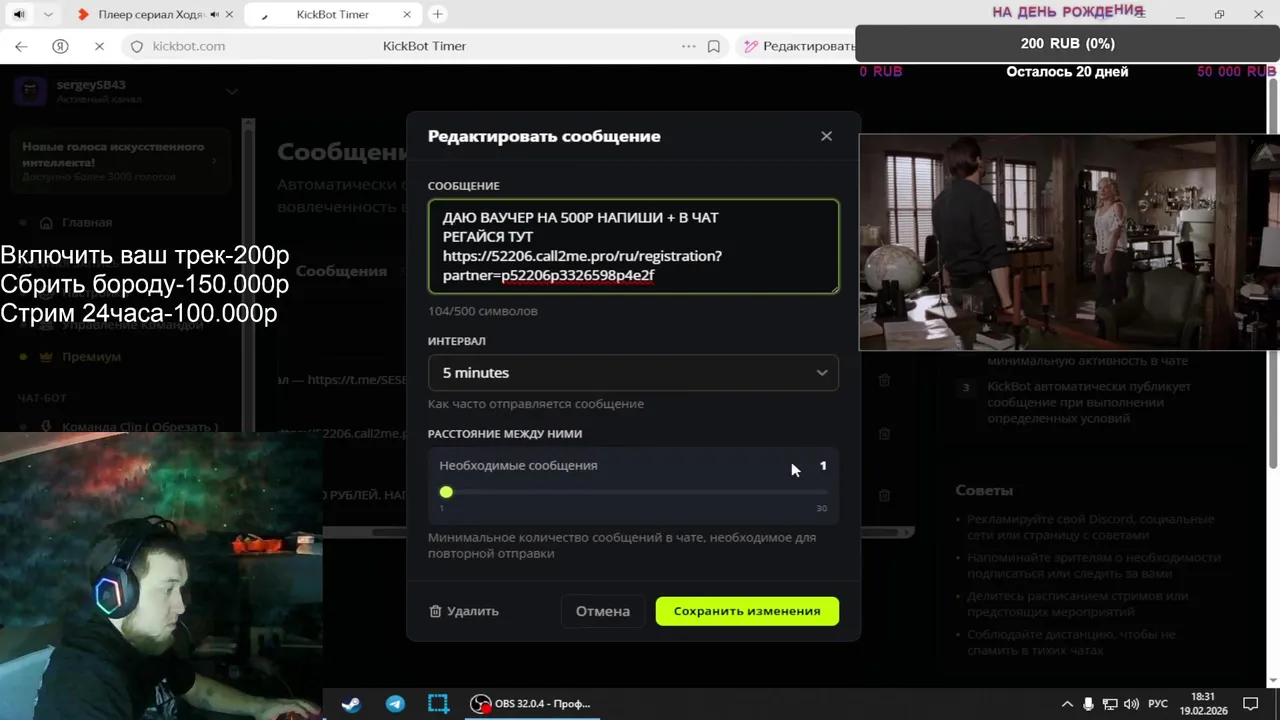Open Steam from the taskbar
This screenshot has width=1280, height=720.
click(x=351, y=704)
